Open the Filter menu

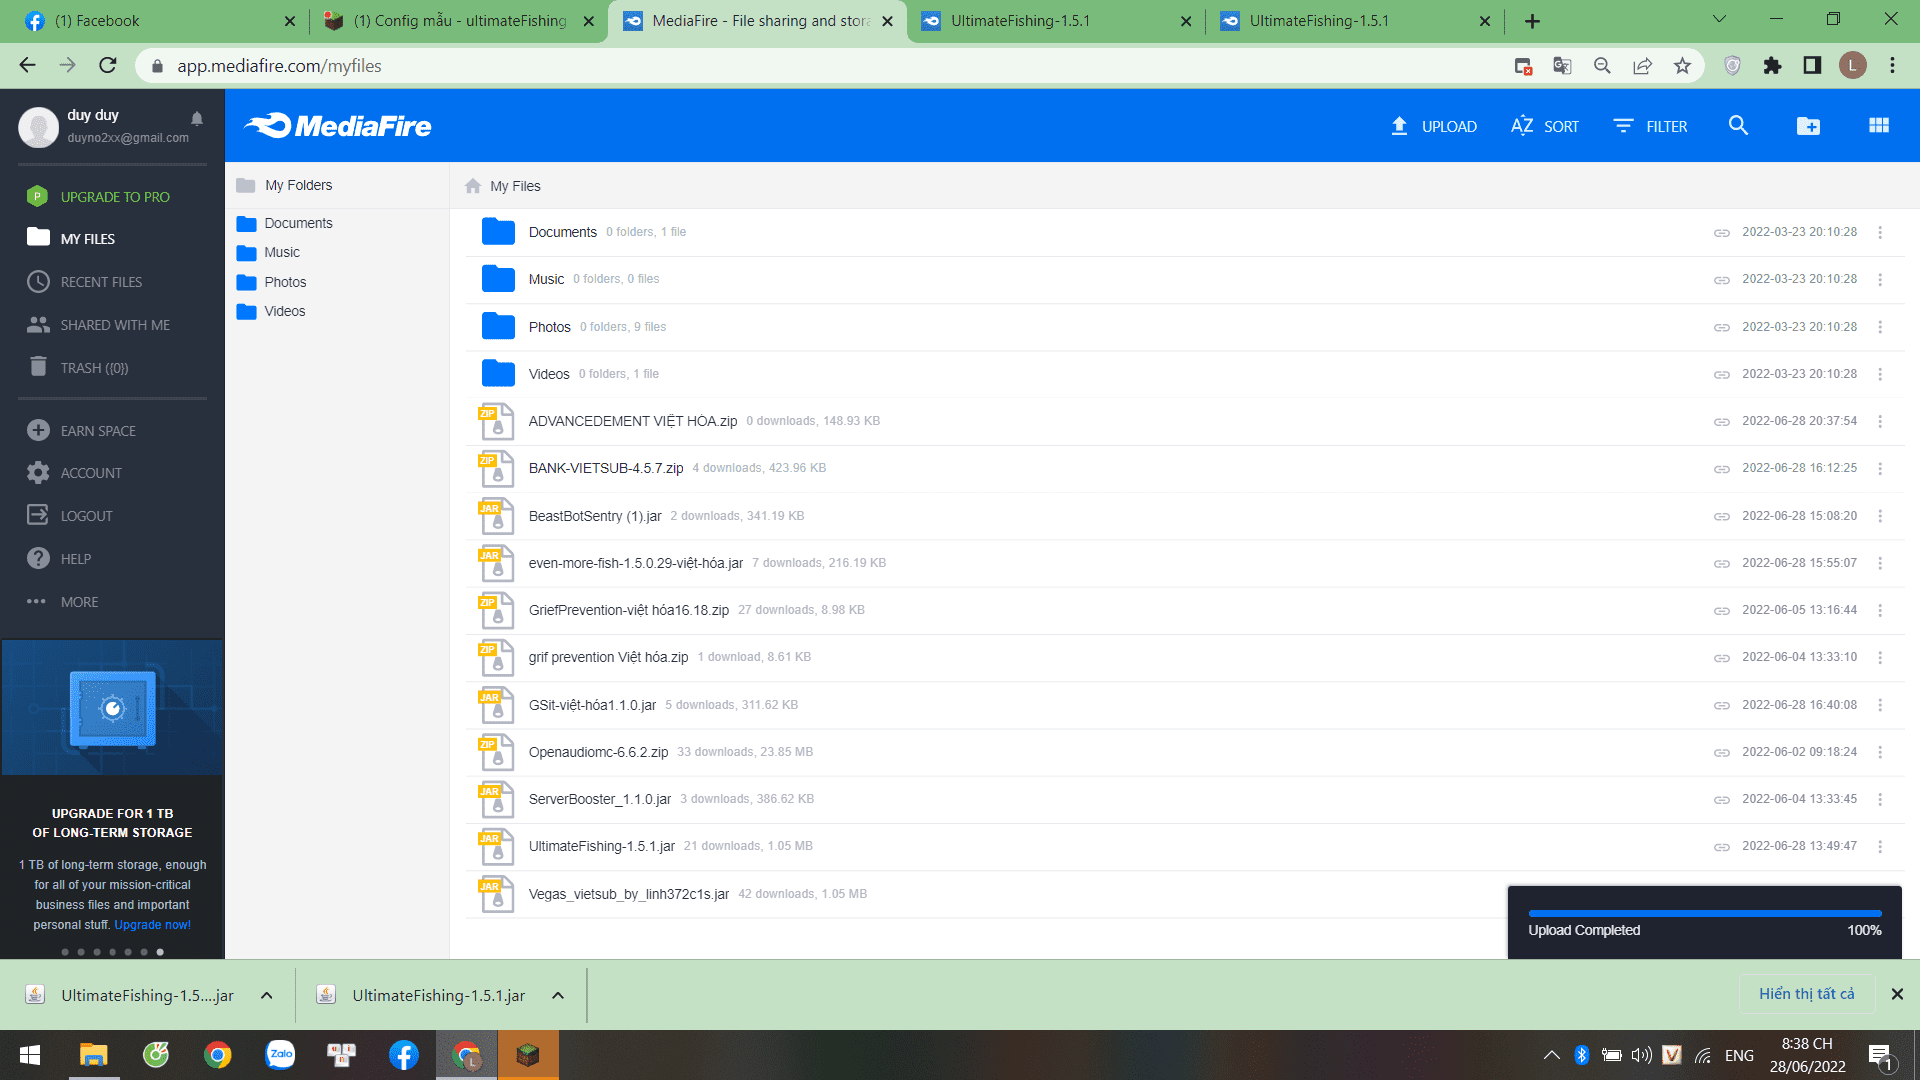1650,126
